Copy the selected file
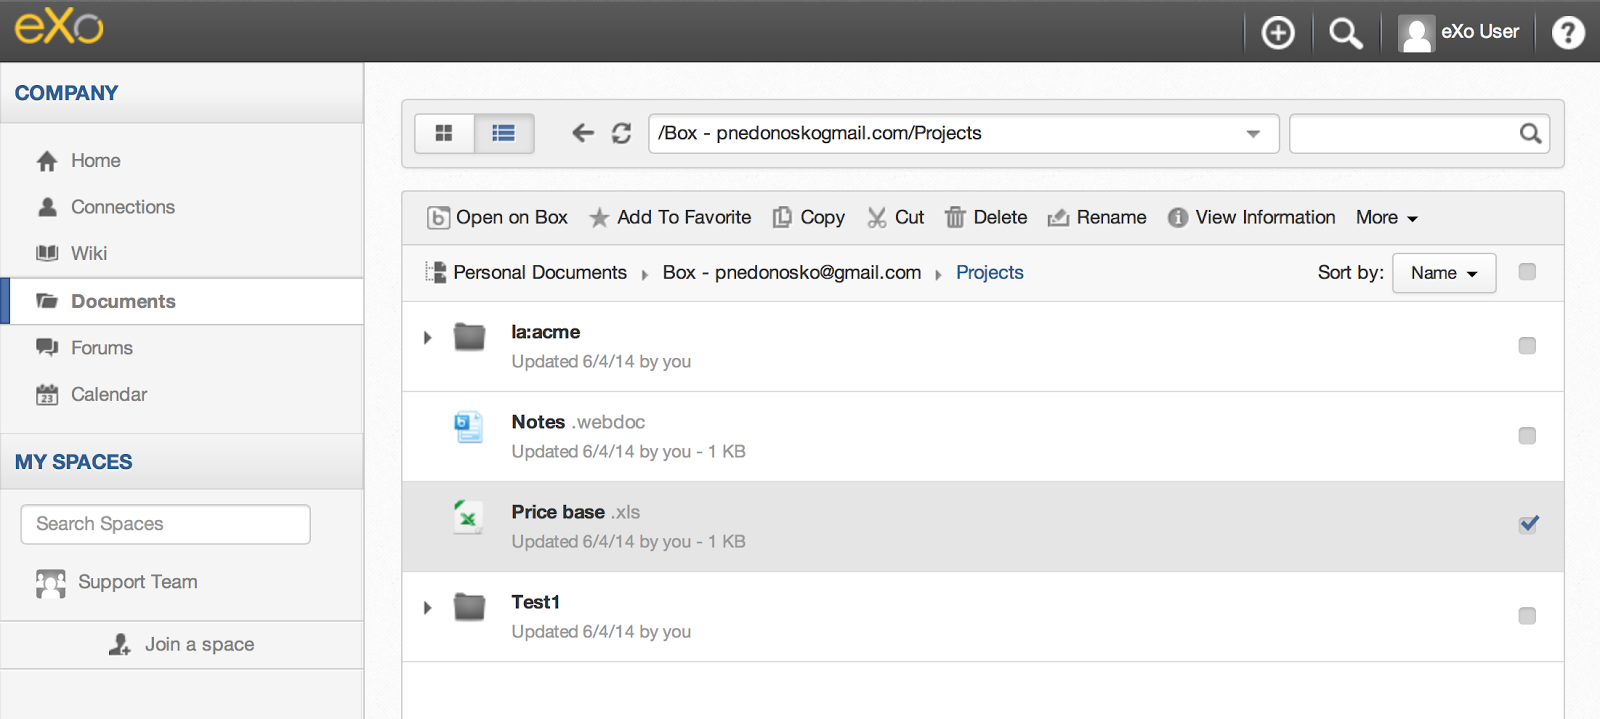The height and width of the screenshot is (719, 1600). [808, 217]
